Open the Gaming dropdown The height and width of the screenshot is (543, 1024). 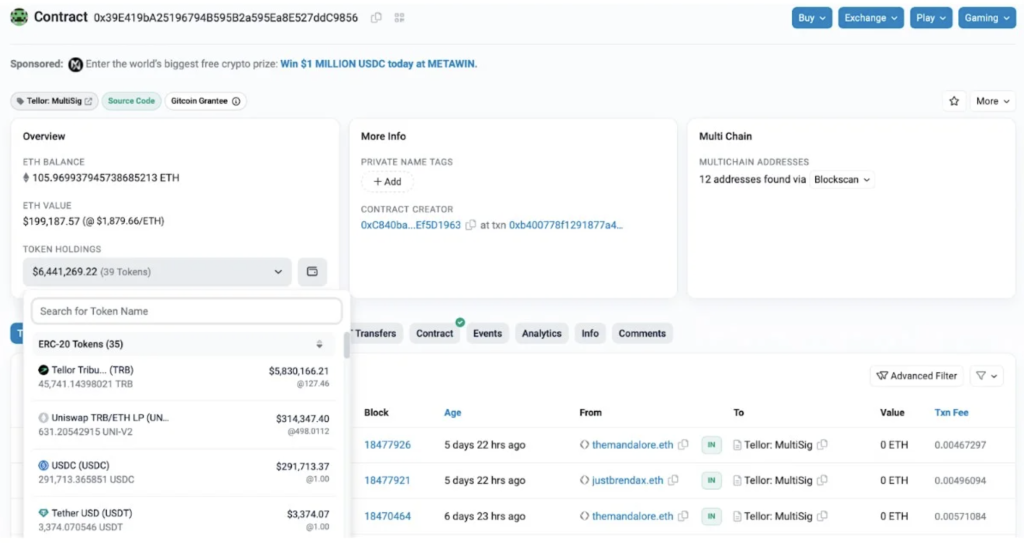987,18
